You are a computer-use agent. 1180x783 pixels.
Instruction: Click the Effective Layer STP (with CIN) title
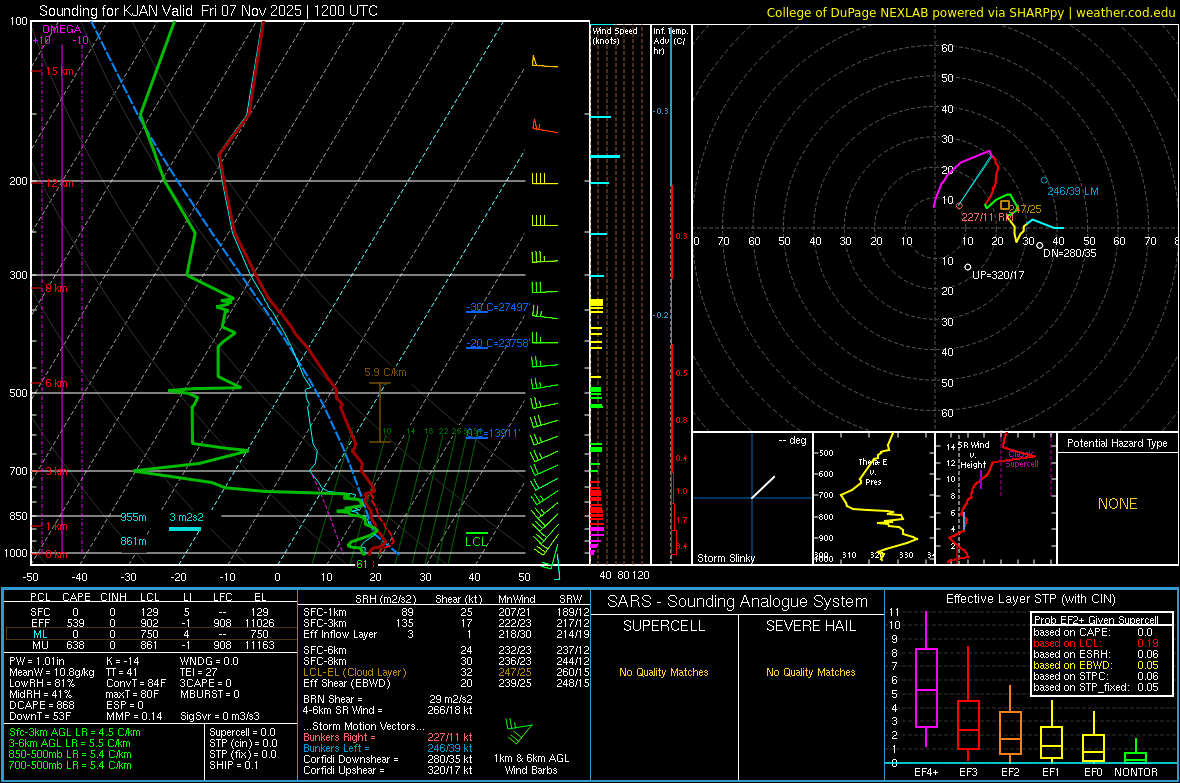[x=1030, y=599]
